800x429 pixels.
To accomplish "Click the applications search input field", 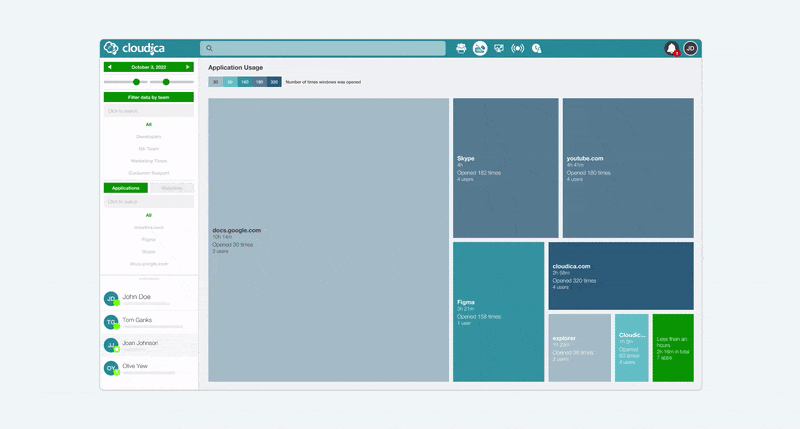I will (148, 201).
